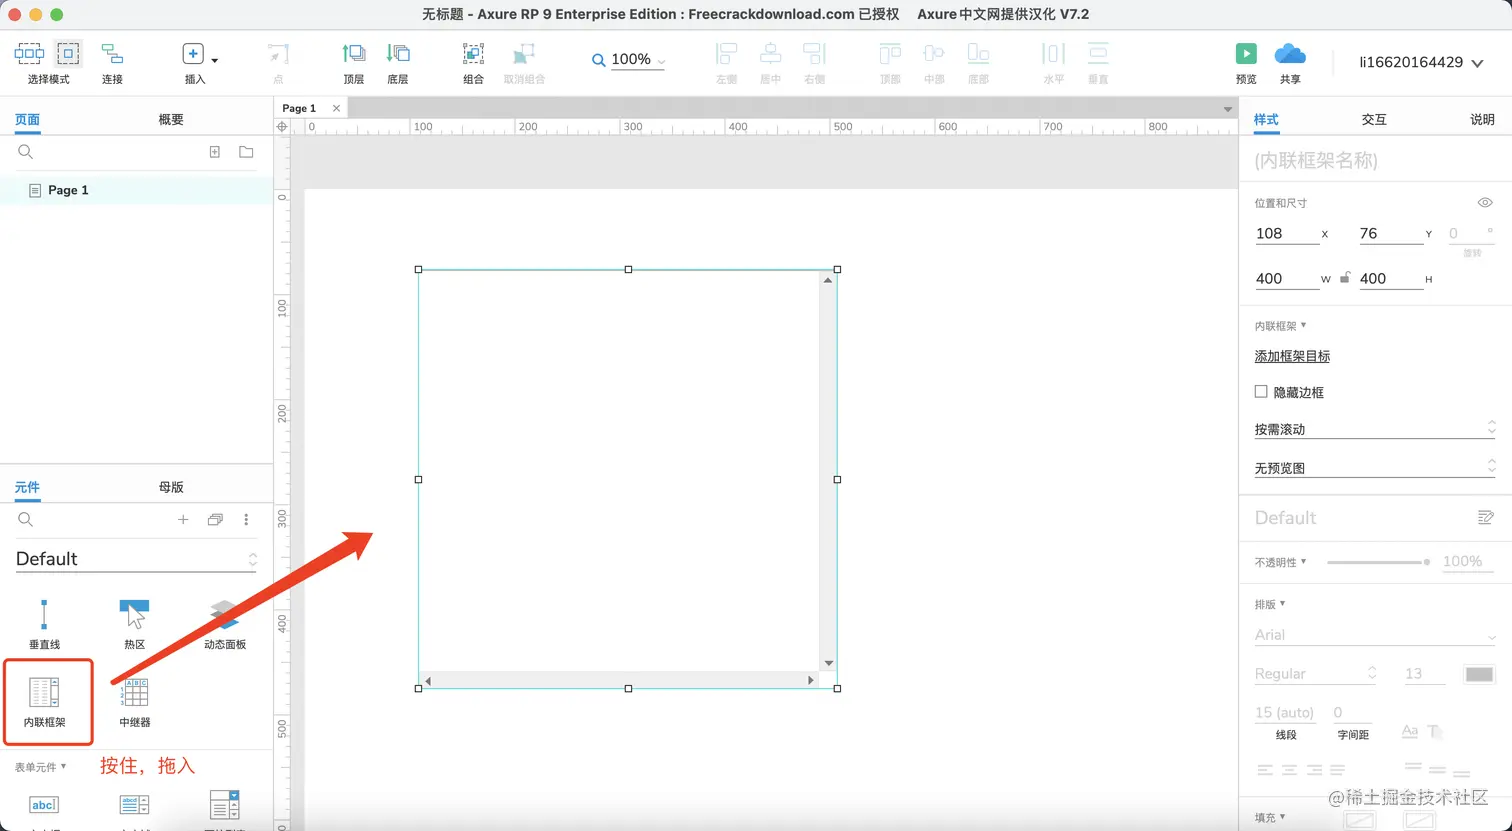
Task: Open the widget library options menu
Action: point(246,520)
